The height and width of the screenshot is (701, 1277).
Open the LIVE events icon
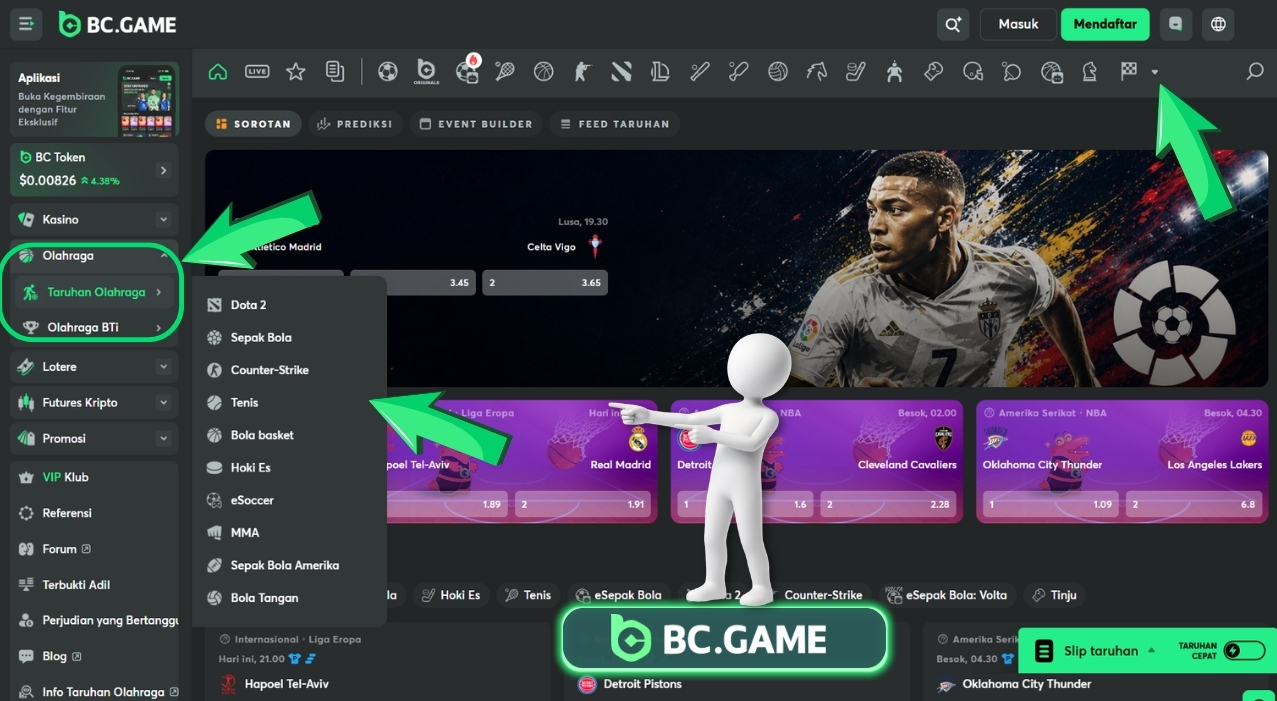click(x=257, y=71)
